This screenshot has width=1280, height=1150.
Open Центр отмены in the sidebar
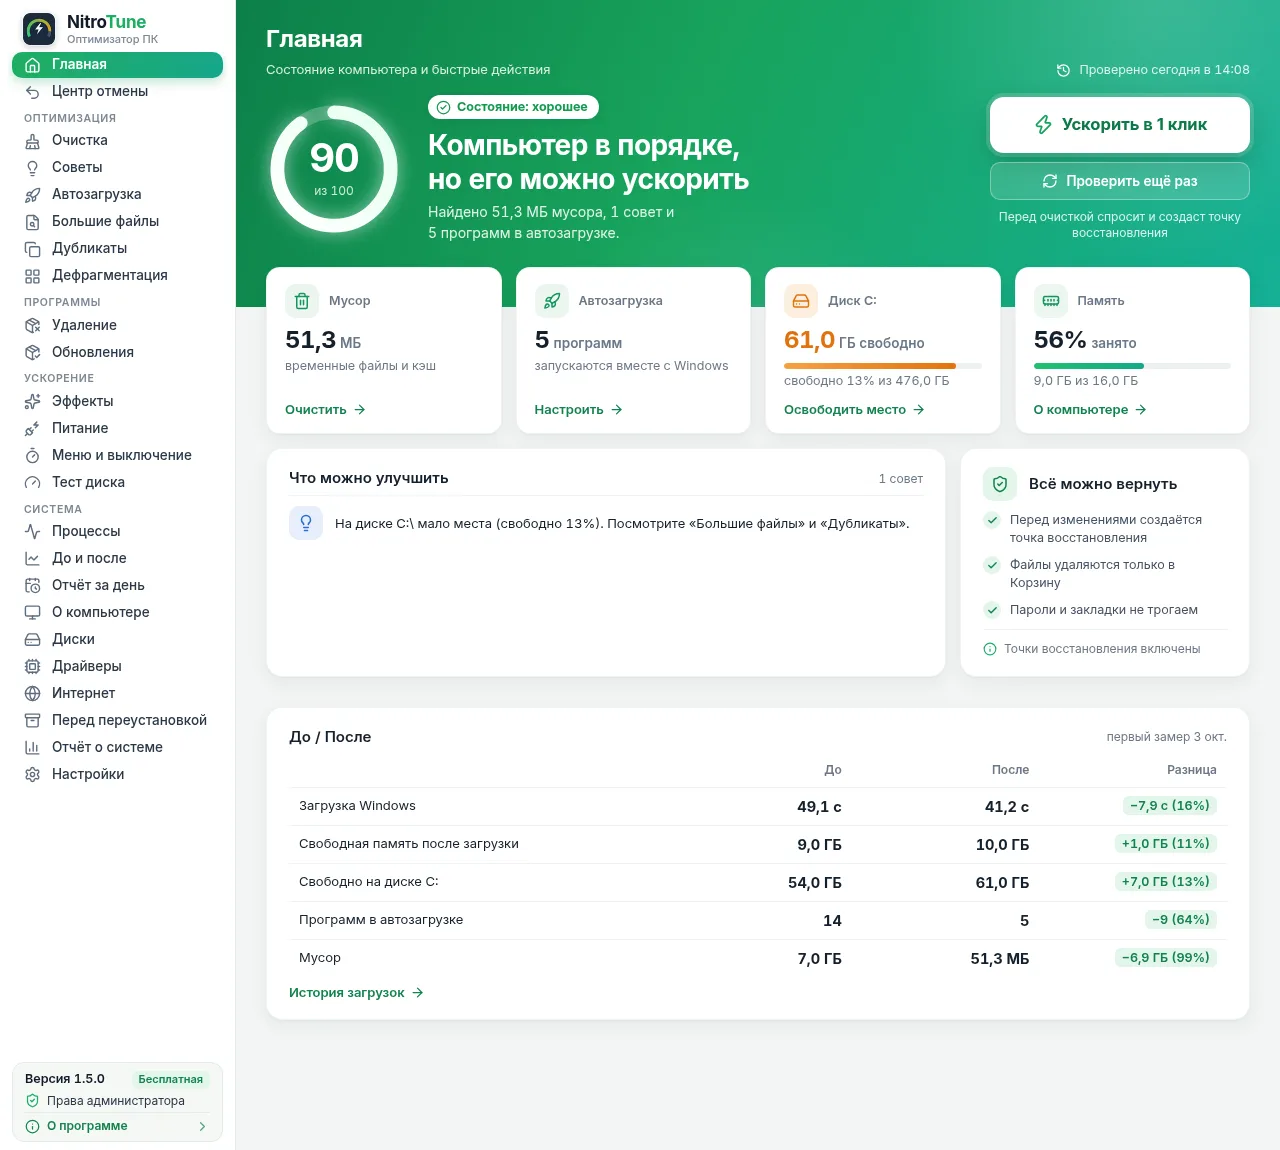click(117, 92)
